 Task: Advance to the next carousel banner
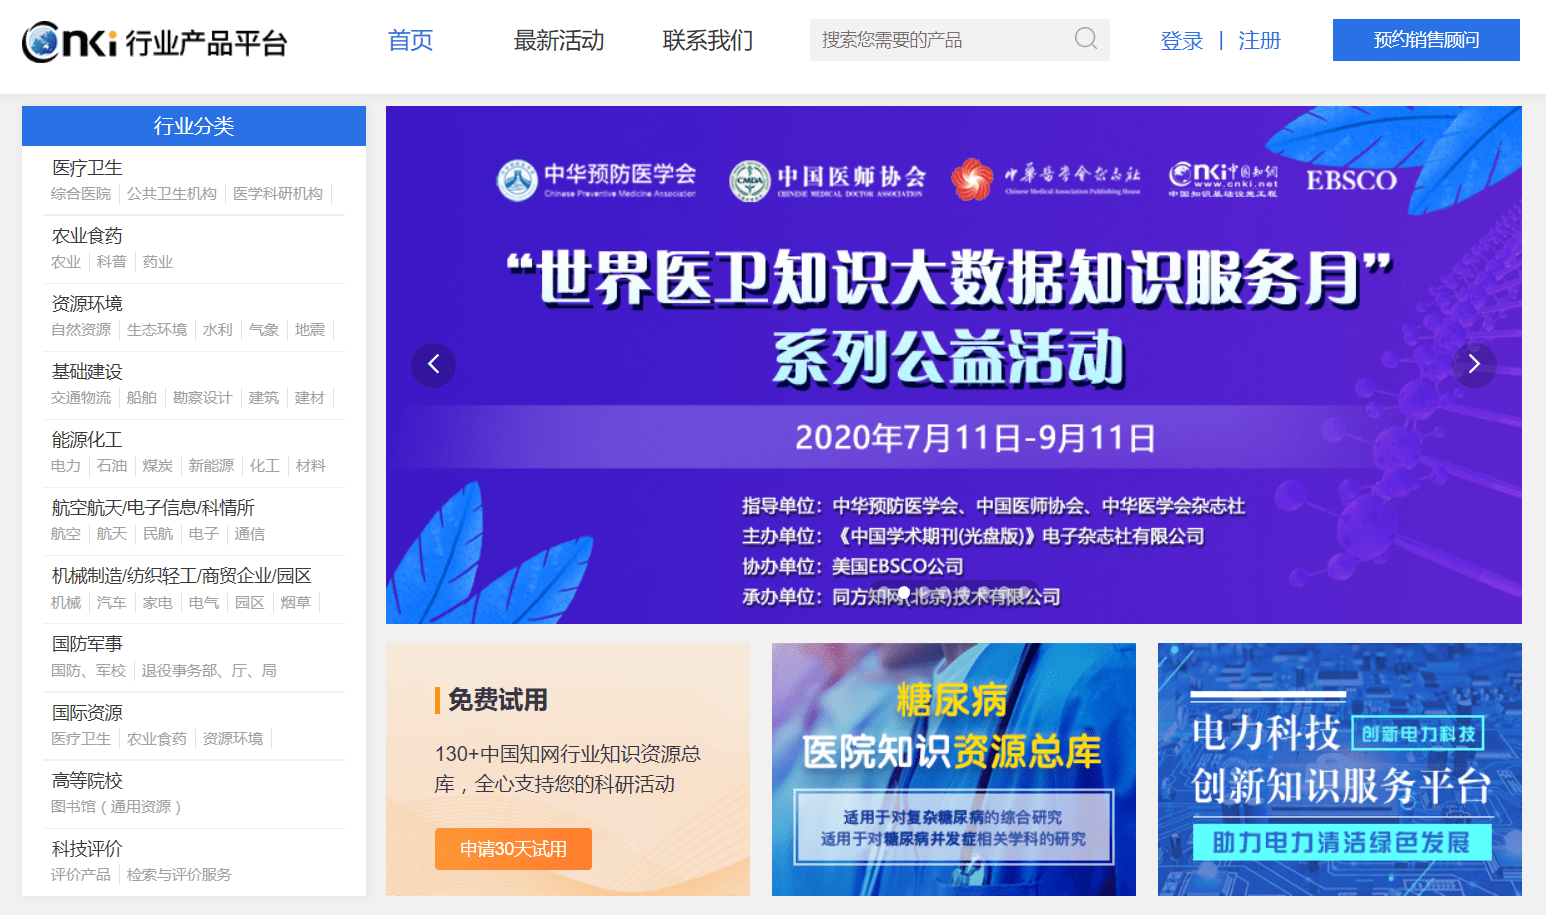click(1474, 364)
